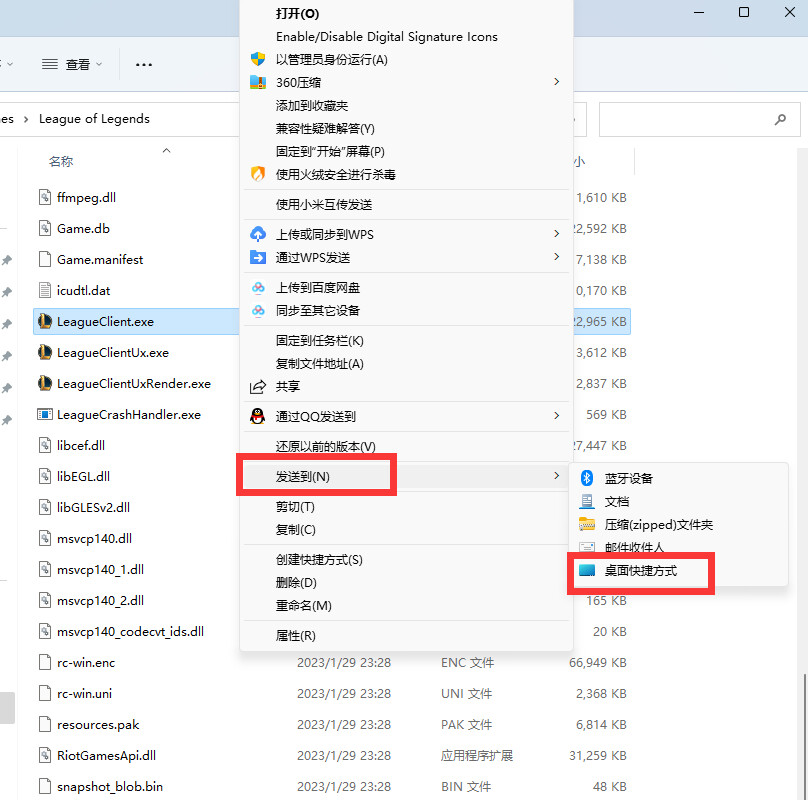The image size is (808, 800).
Task: Click the icudtl.dat file icon
Action: point(45,290)
